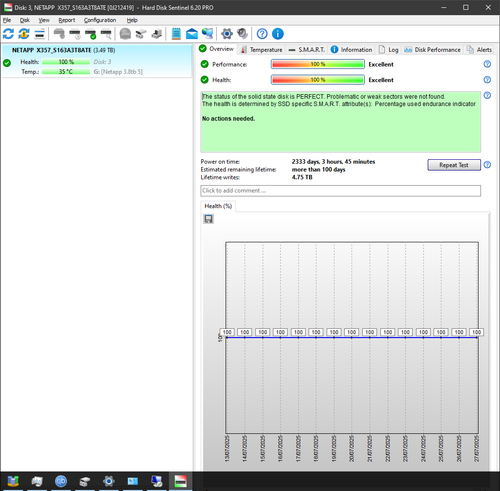Viewport: 500px width, 491px height.
Task: Switch to the Alerts tab
Action: click(479, 50)
